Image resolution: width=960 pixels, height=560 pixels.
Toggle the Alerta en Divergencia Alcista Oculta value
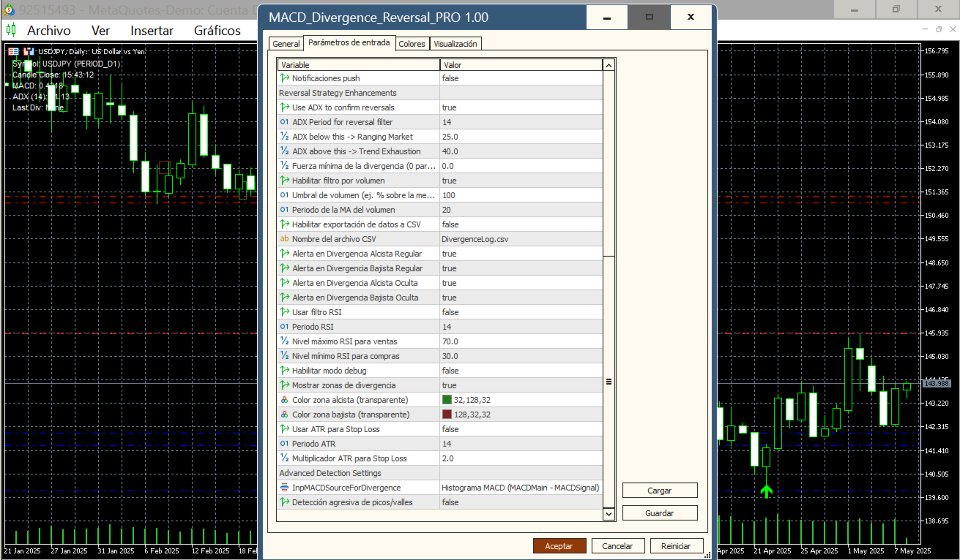pyautogui.click(x=521, y=283)
